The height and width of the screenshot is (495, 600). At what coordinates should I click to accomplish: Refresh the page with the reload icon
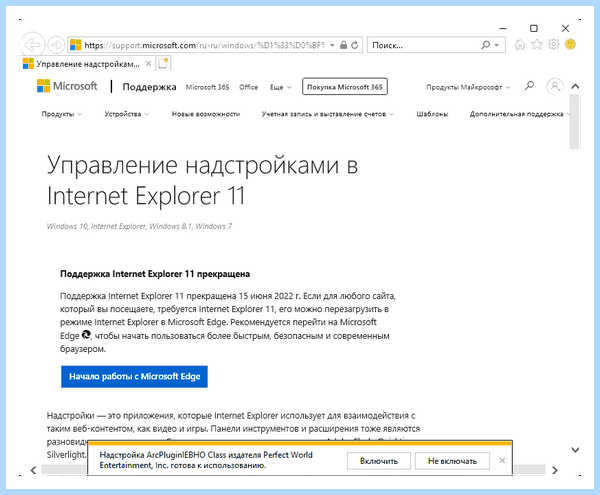[x=355, y=45]
